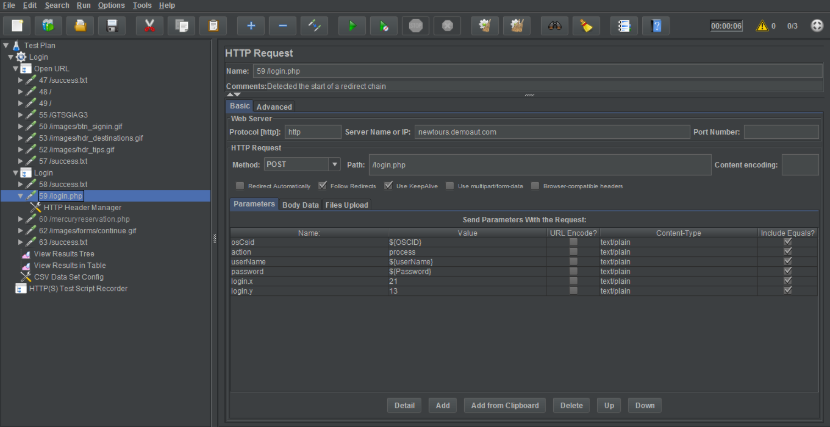Click the Server Name or IP field
Viewport: 830px width, 427px height.
pyautogui.click(x=552, y=132)
